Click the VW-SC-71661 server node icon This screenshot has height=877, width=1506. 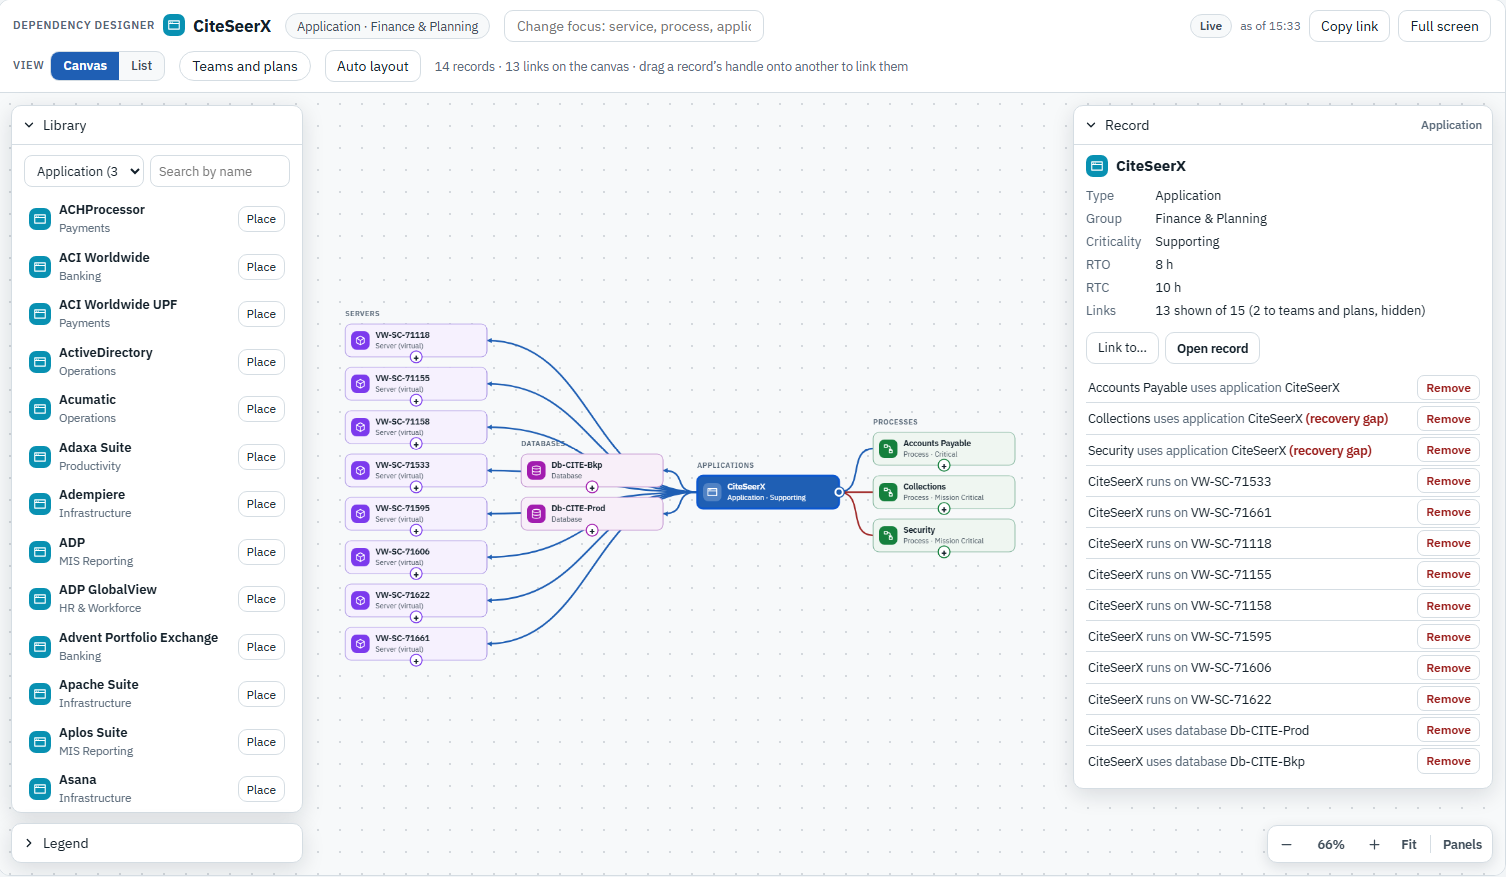click(x=361, y=643)
